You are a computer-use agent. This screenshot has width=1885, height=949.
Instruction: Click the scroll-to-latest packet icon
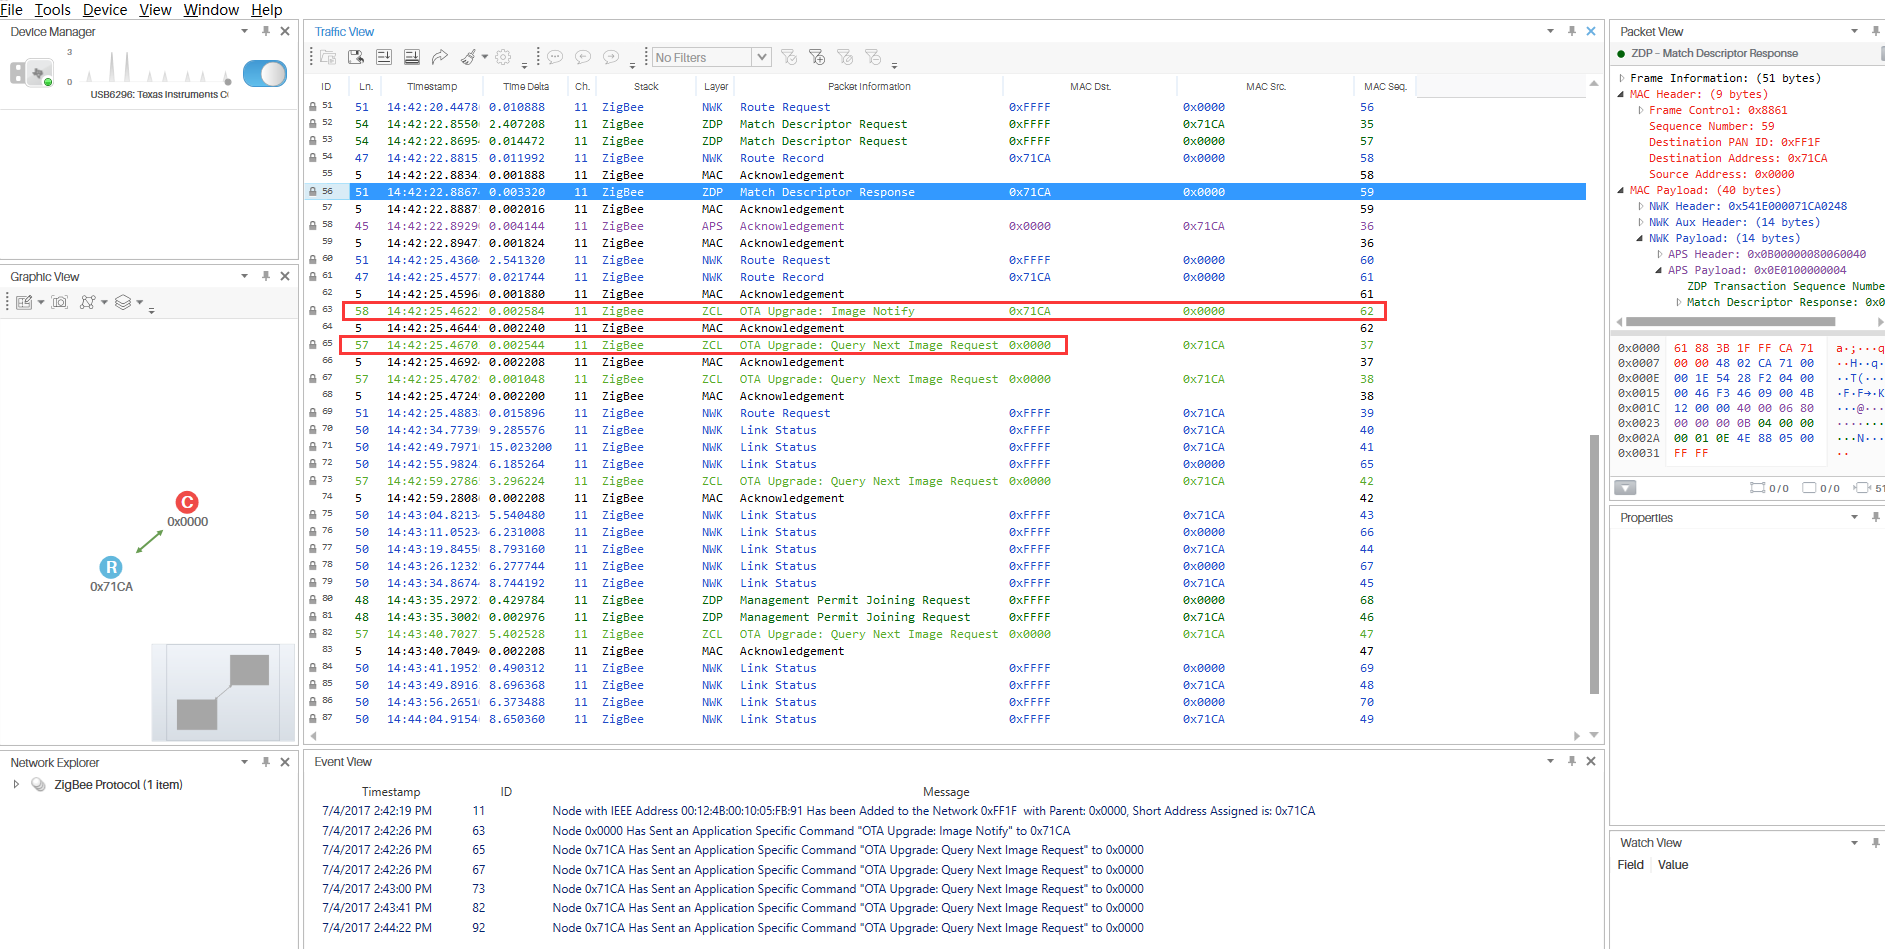[384, 57]
